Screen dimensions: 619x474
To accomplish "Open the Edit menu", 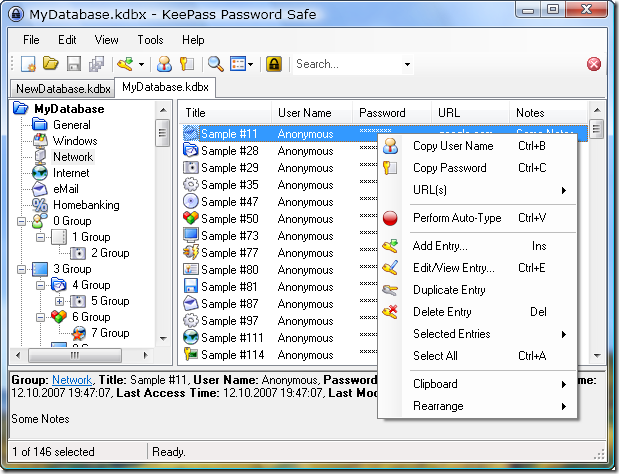I will [67, 40].
